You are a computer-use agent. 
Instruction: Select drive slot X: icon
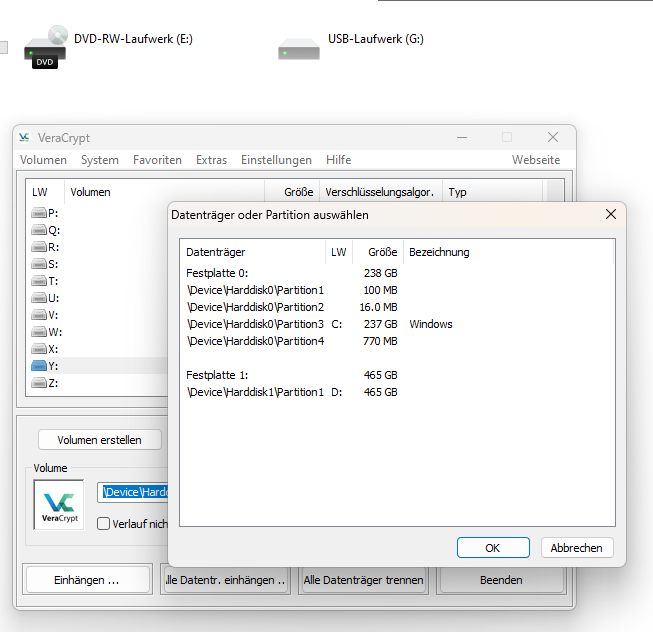click(x=39, y=349)
